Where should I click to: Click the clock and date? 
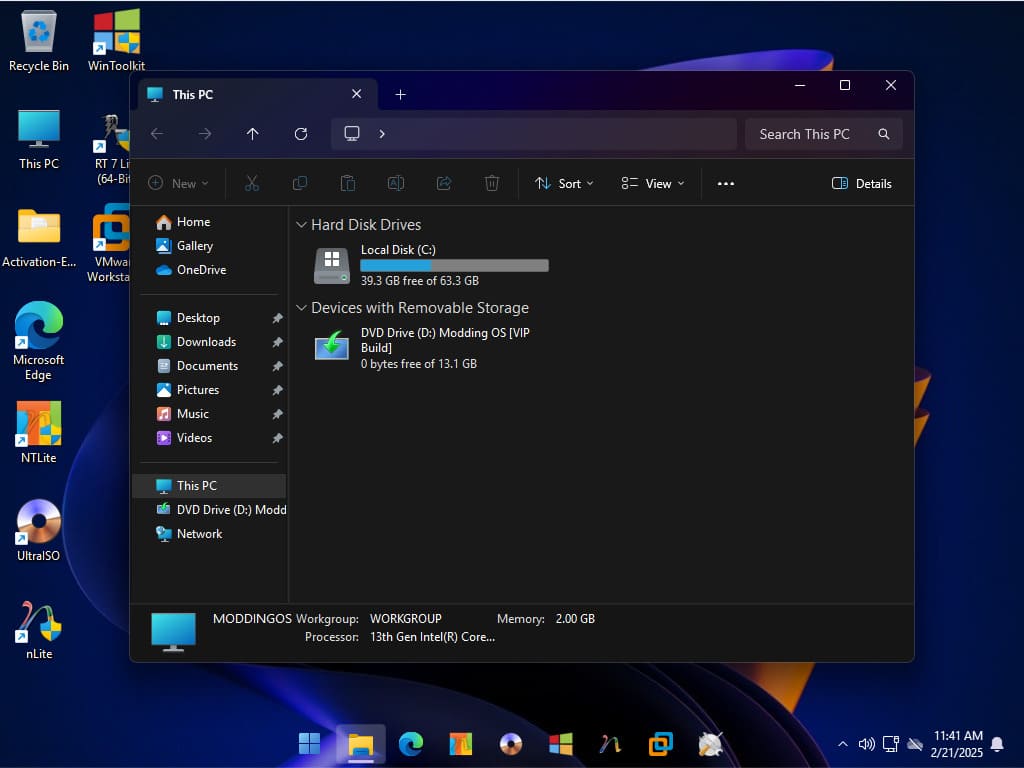pyautogui.click(x=957, y=744)
